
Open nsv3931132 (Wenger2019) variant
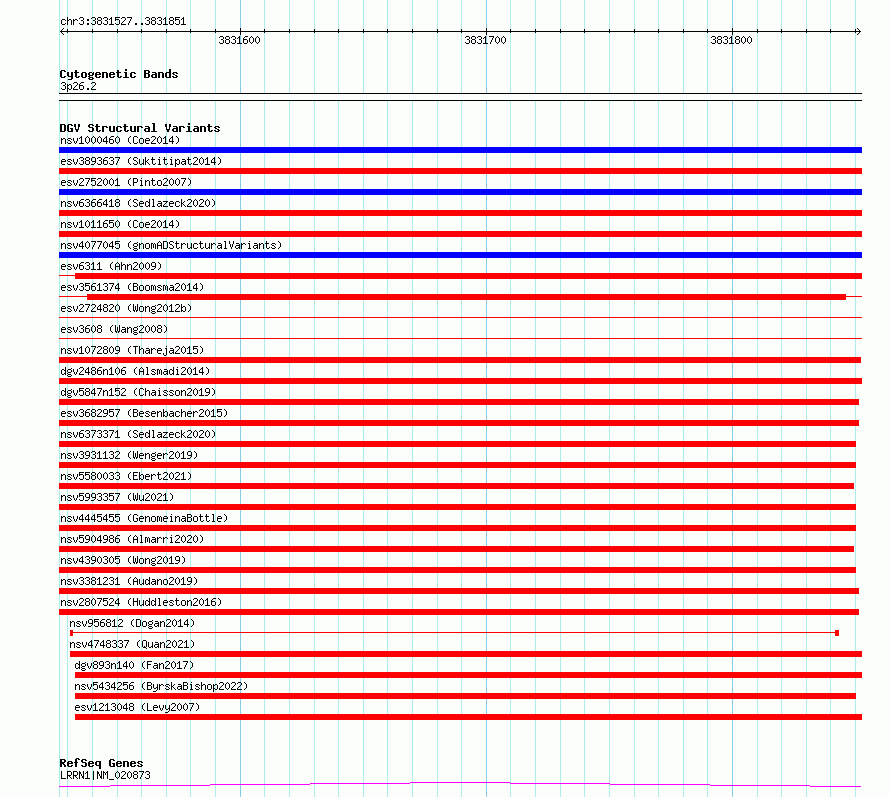pyautogui.click(x=129, y=455)
